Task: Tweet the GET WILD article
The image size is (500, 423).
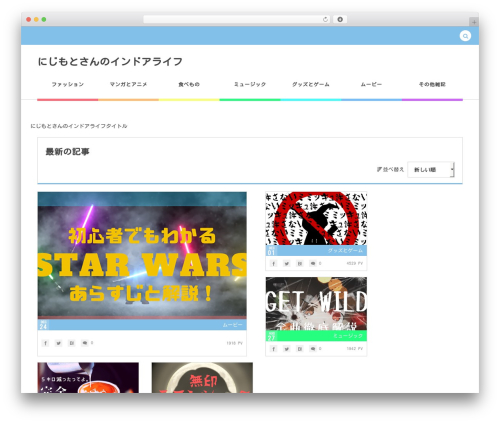Action: (x=286, y=349)
